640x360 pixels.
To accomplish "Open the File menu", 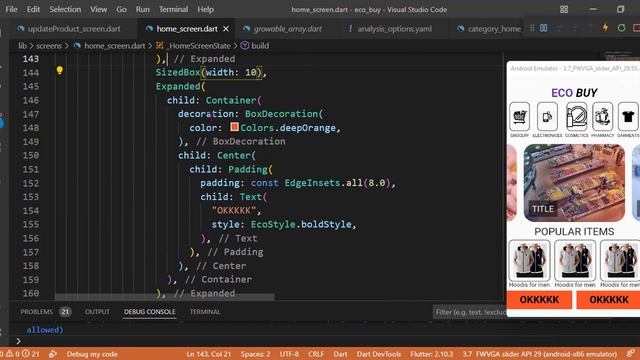I will coord(11,9).
